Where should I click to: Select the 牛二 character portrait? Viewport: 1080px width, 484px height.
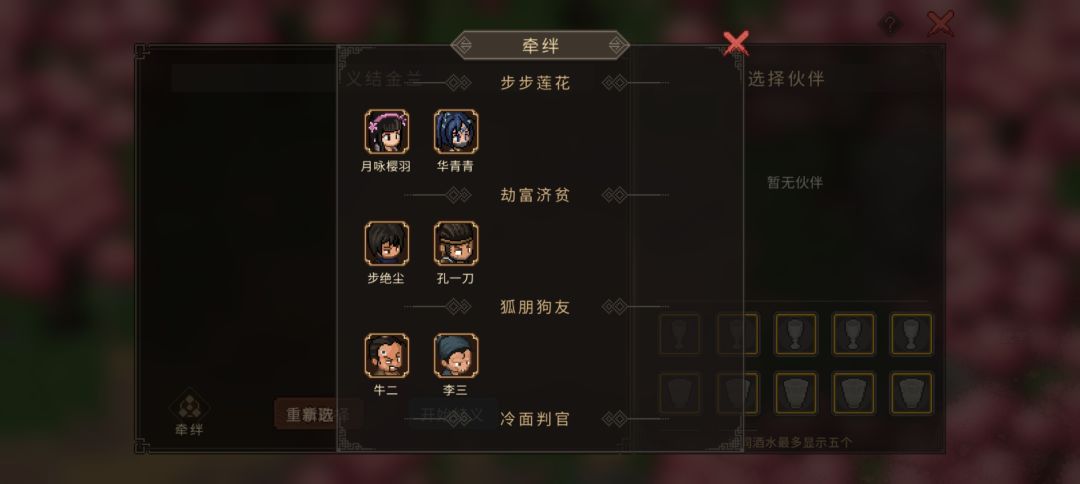(x=386, y=355)
